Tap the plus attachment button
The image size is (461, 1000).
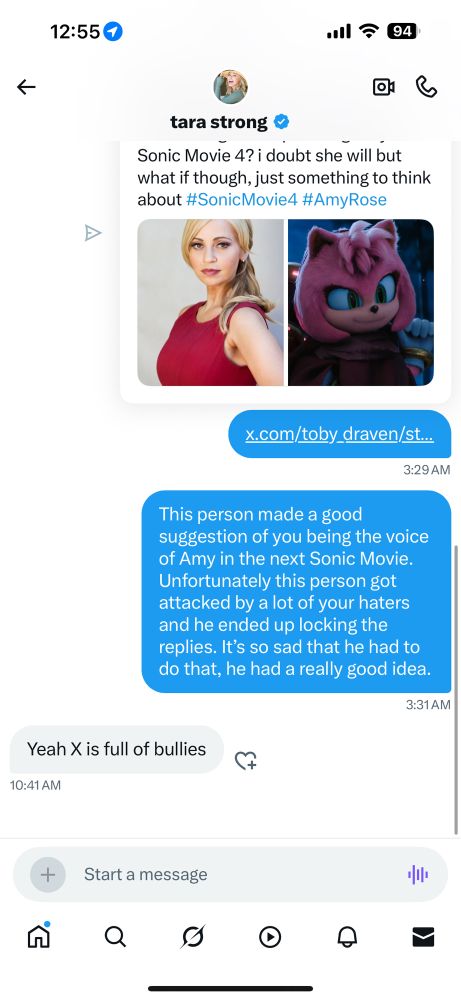click(x=48, y=874)
